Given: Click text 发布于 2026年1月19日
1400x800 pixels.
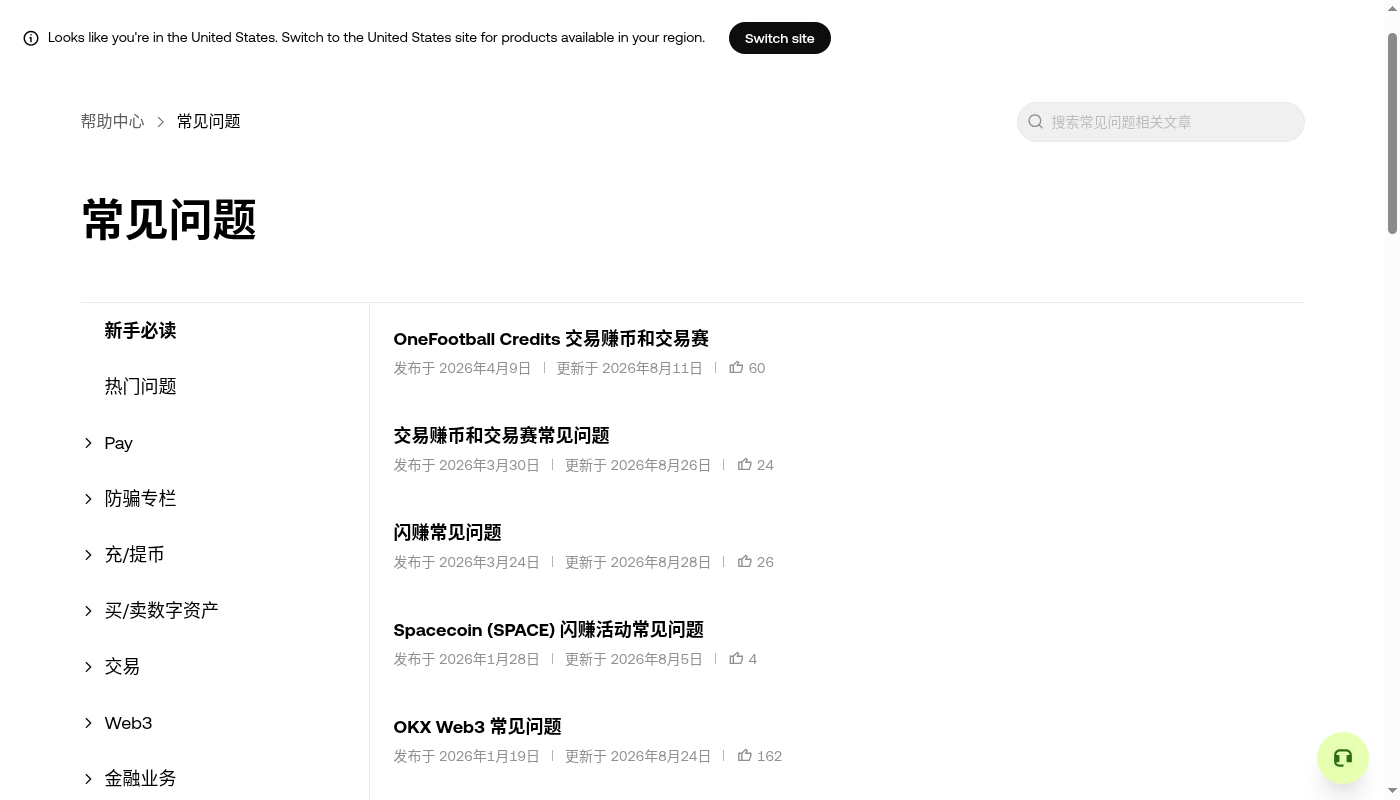Looking at the screenshot, I should point(466,756).
